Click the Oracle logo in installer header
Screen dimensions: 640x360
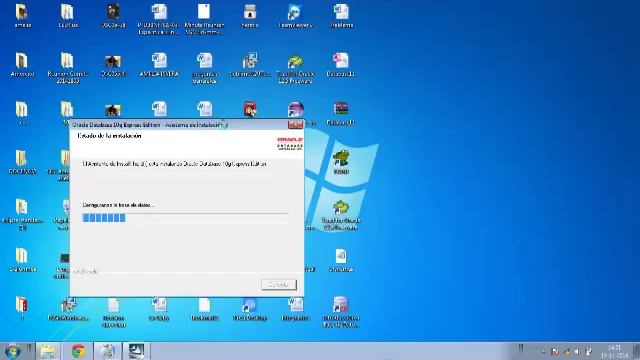coord(290,143)
